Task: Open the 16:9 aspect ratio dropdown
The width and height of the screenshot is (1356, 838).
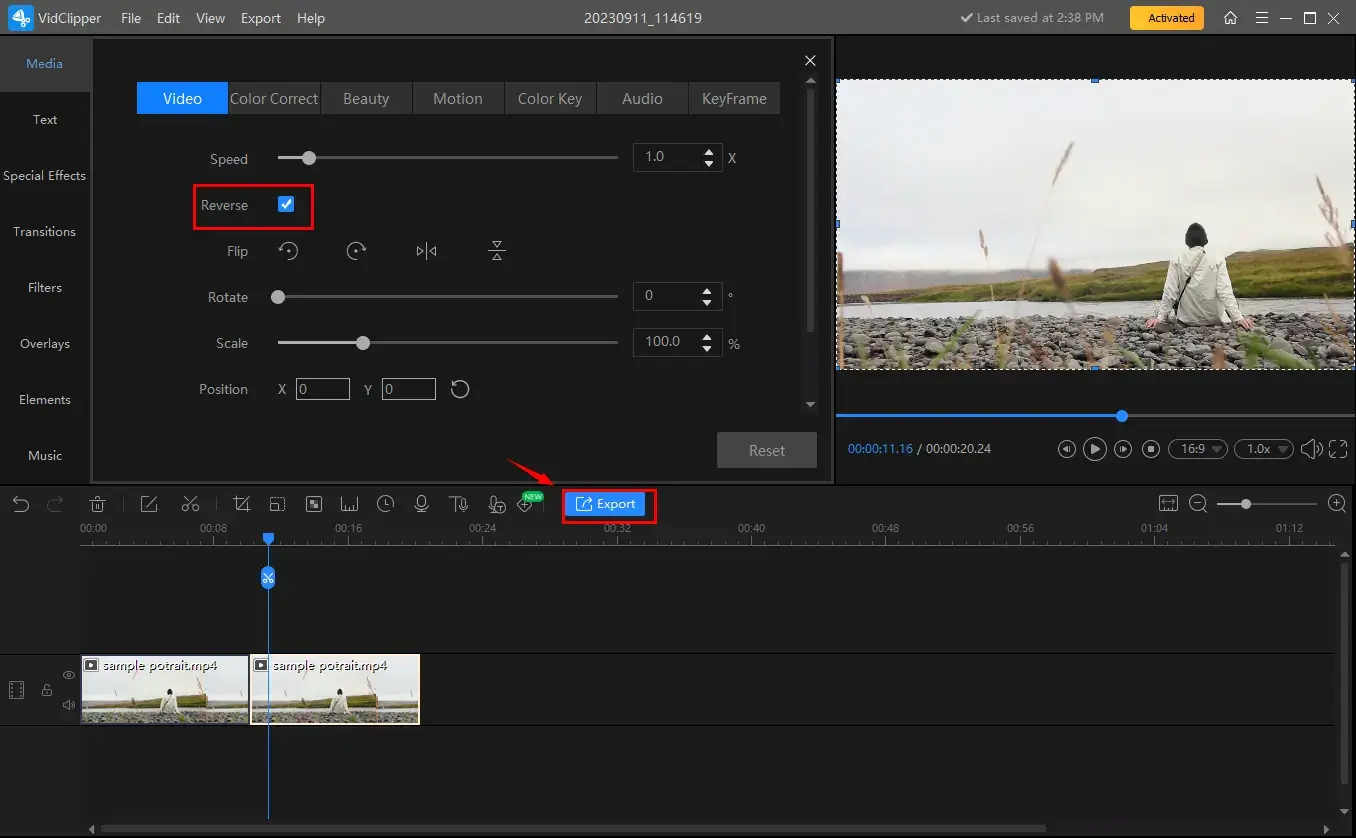Action: (1199, 449)
